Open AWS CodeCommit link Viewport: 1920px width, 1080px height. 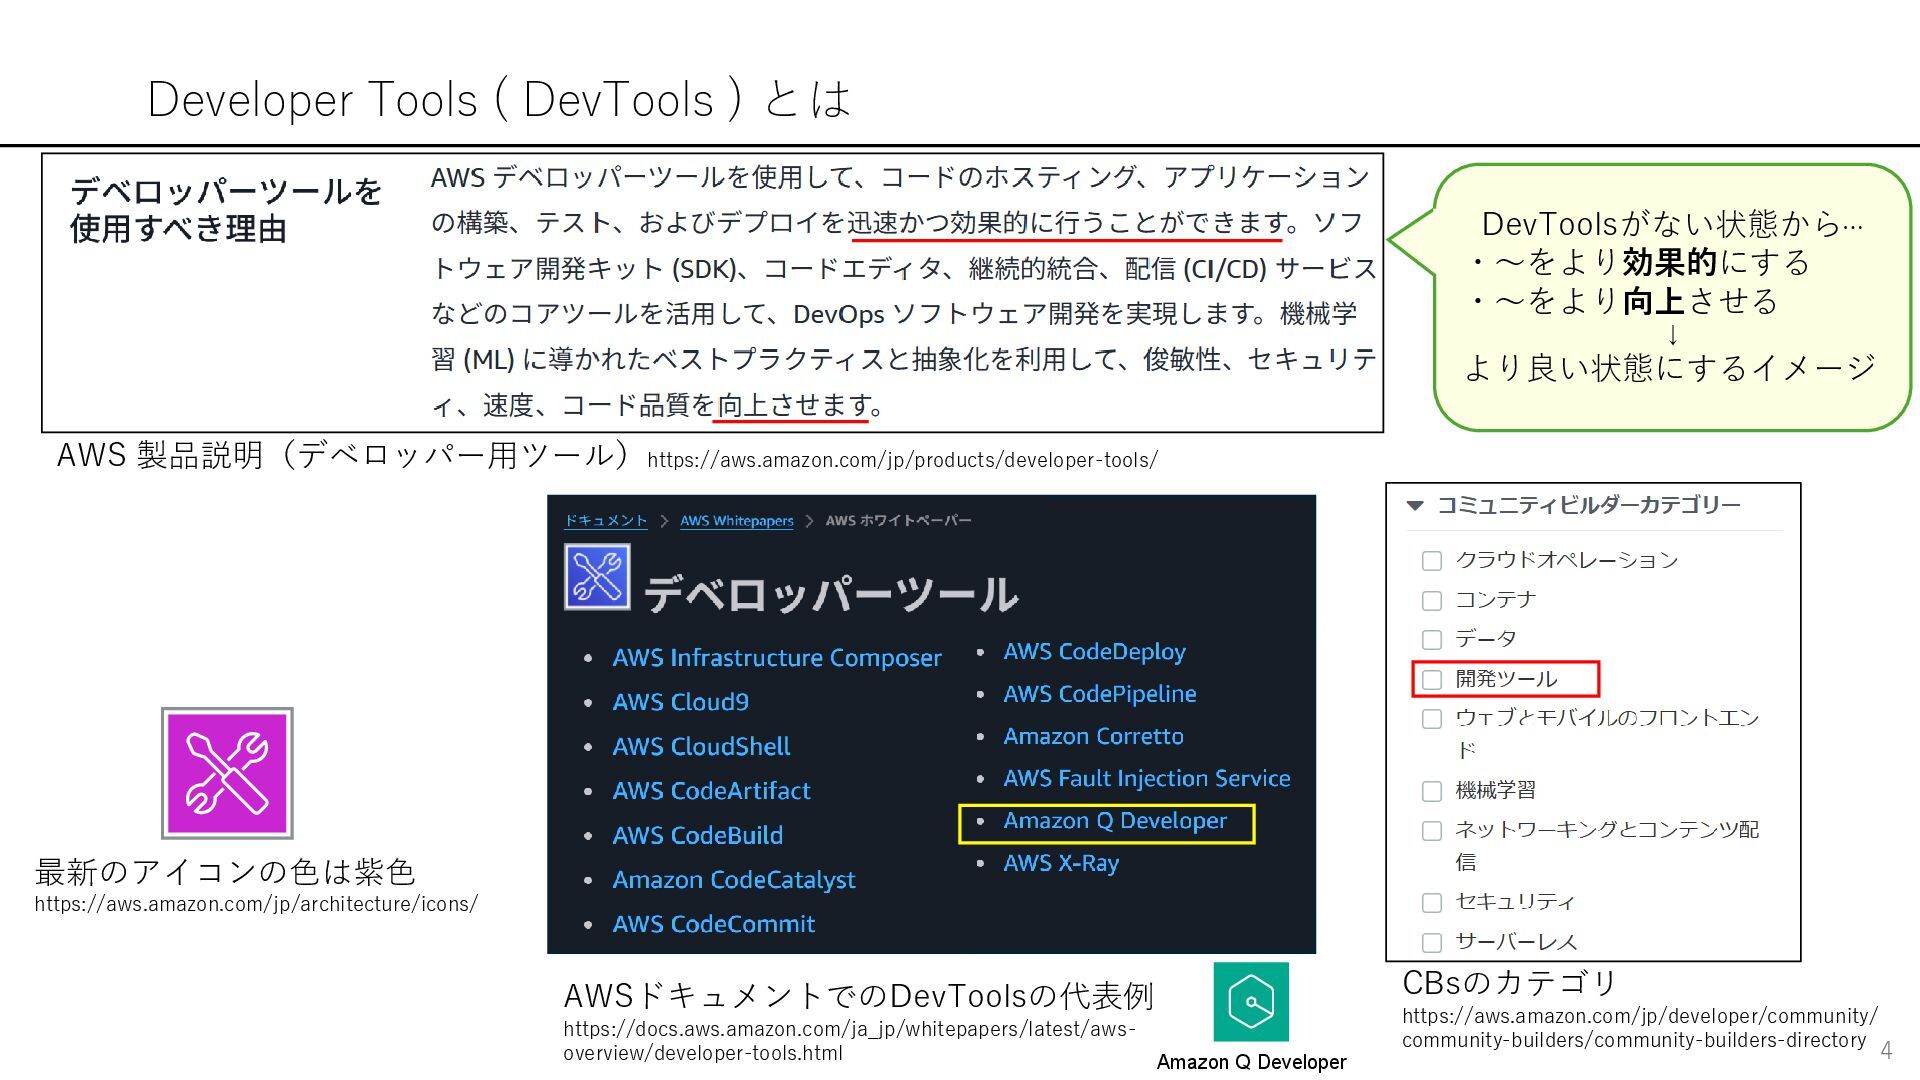coord(714,924)
